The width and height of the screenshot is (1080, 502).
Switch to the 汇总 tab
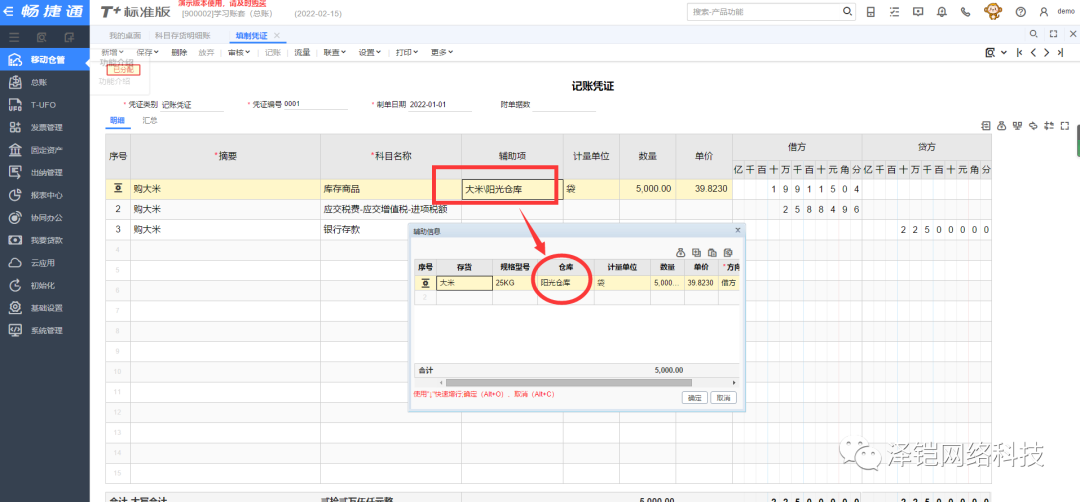point(150,120)
